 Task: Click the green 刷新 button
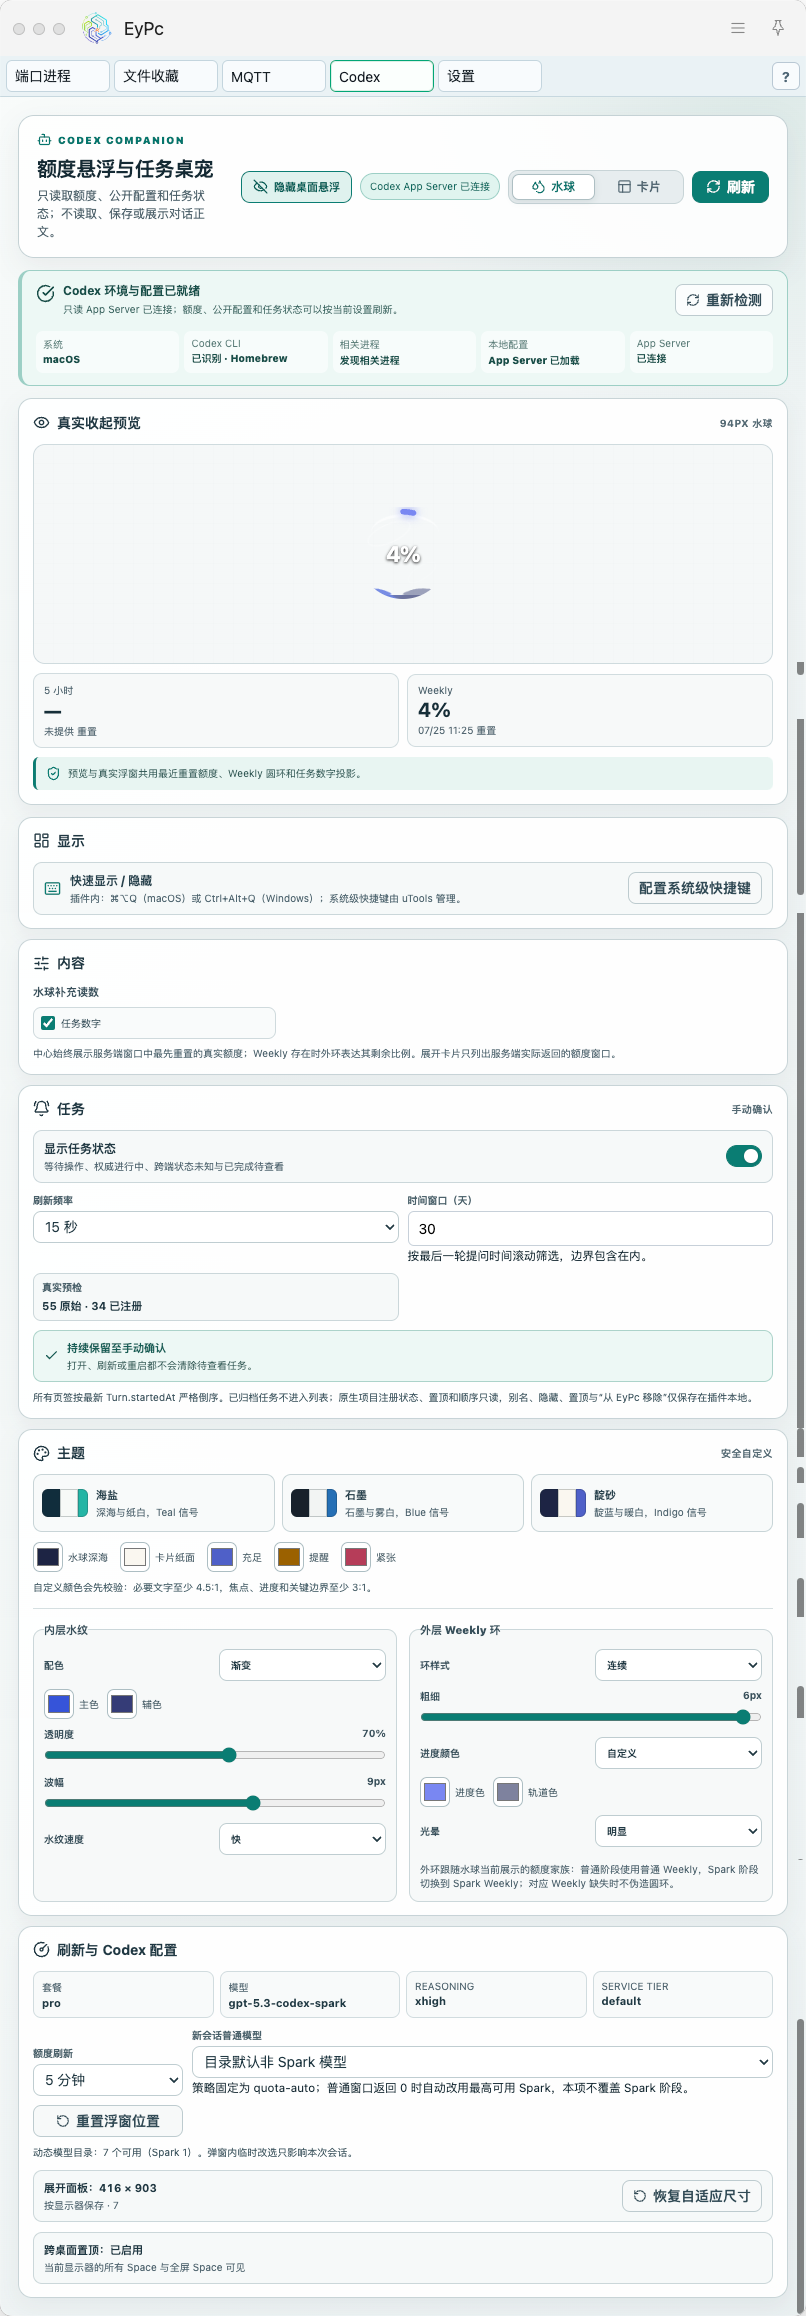click(730, 187)
